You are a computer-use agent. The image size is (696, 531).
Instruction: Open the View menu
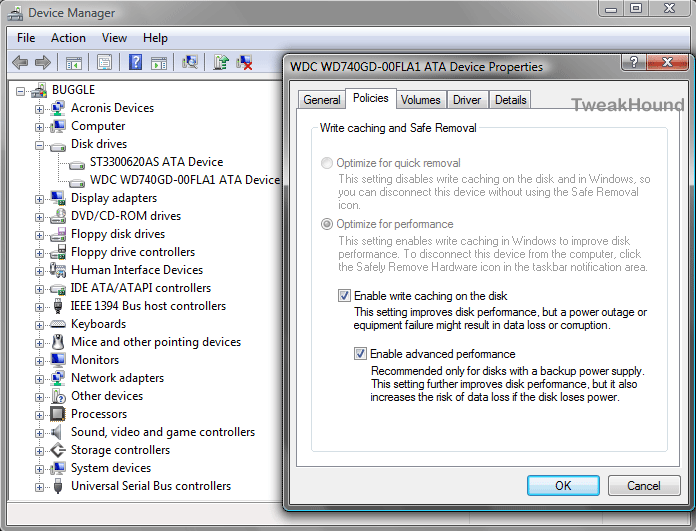point(114,38)
